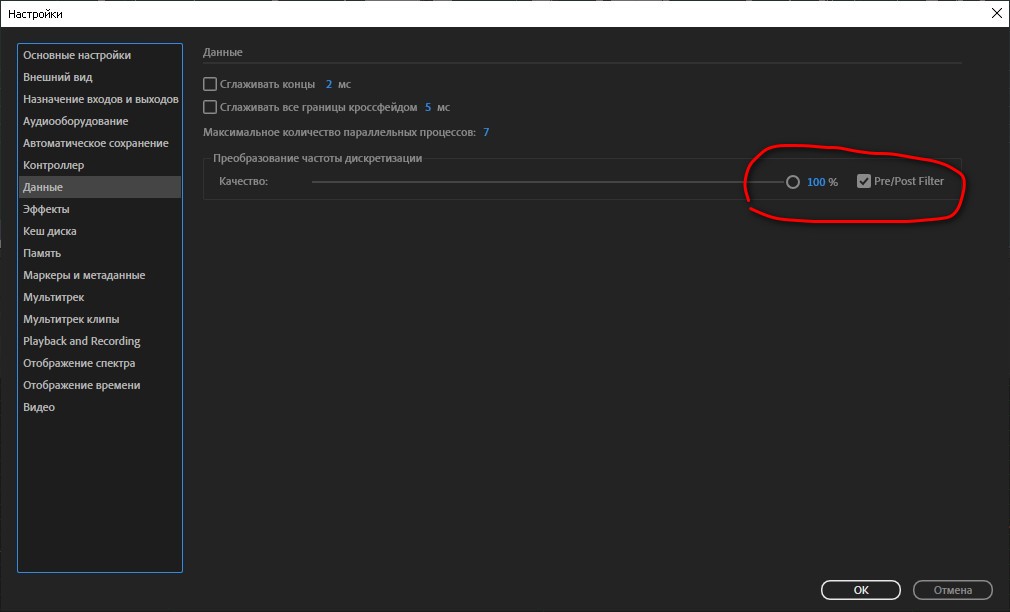
Task: Select Внешний вид in the sidebar
Action: point(58,78)
